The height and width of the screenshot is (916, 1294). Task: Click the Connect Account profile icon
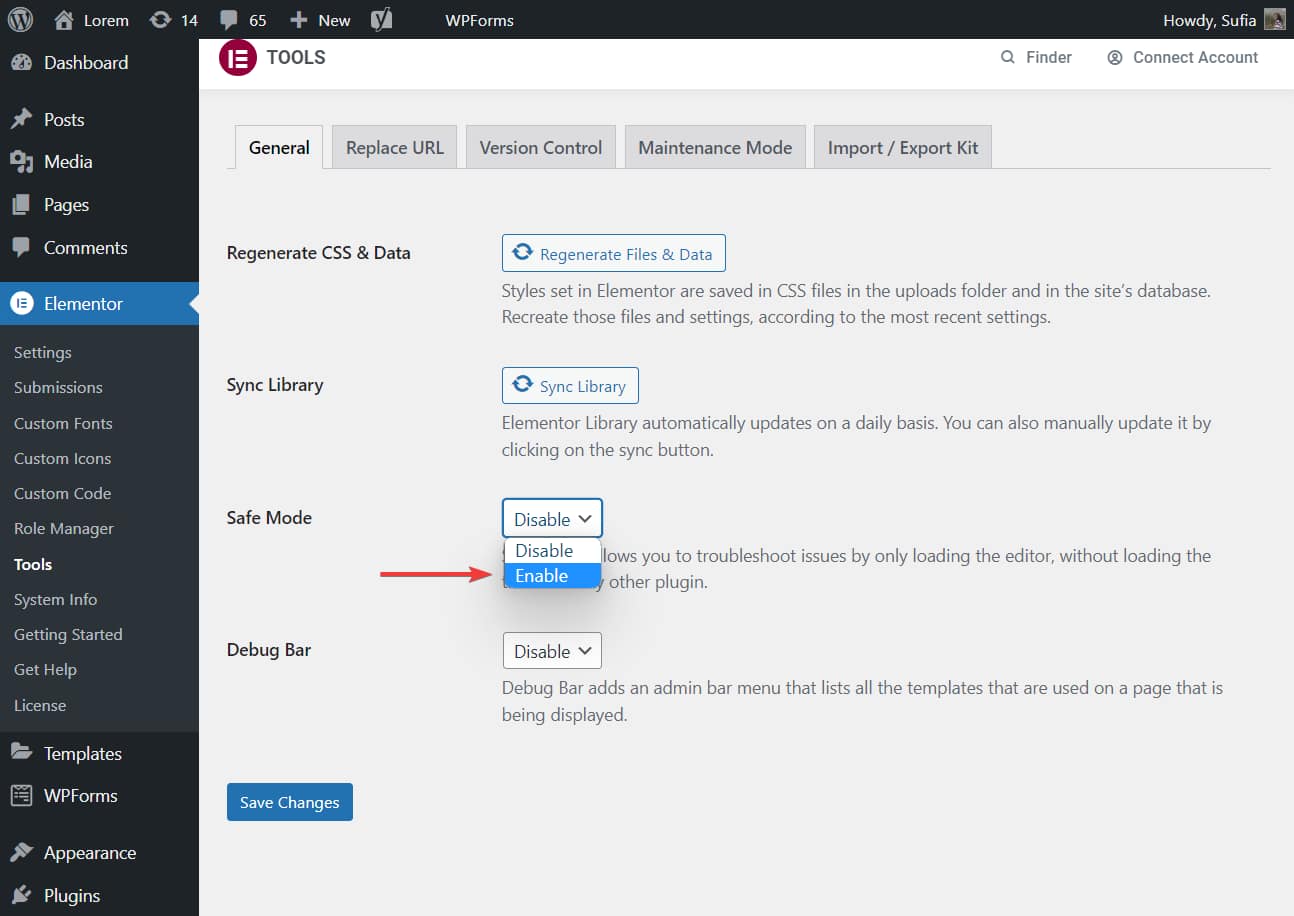coord(1114,57)
